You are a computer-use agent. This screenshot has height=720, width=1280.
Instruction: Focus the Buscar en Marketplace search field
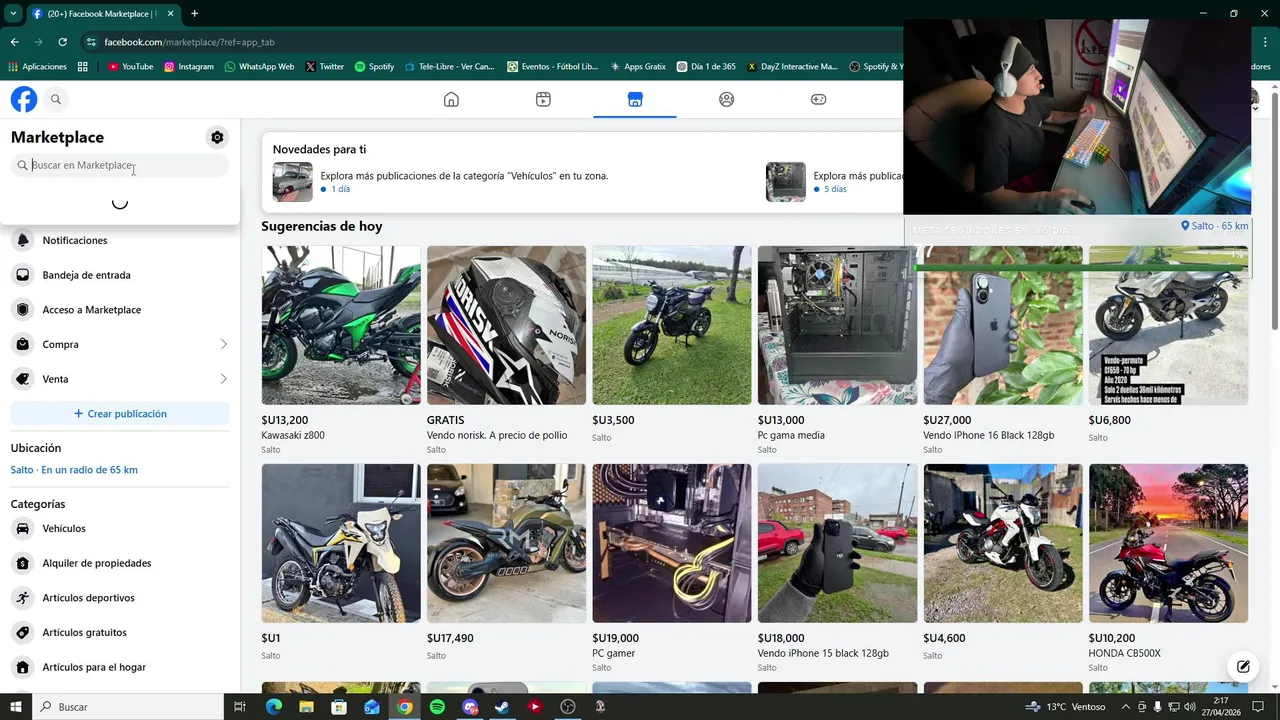point(120,165)
